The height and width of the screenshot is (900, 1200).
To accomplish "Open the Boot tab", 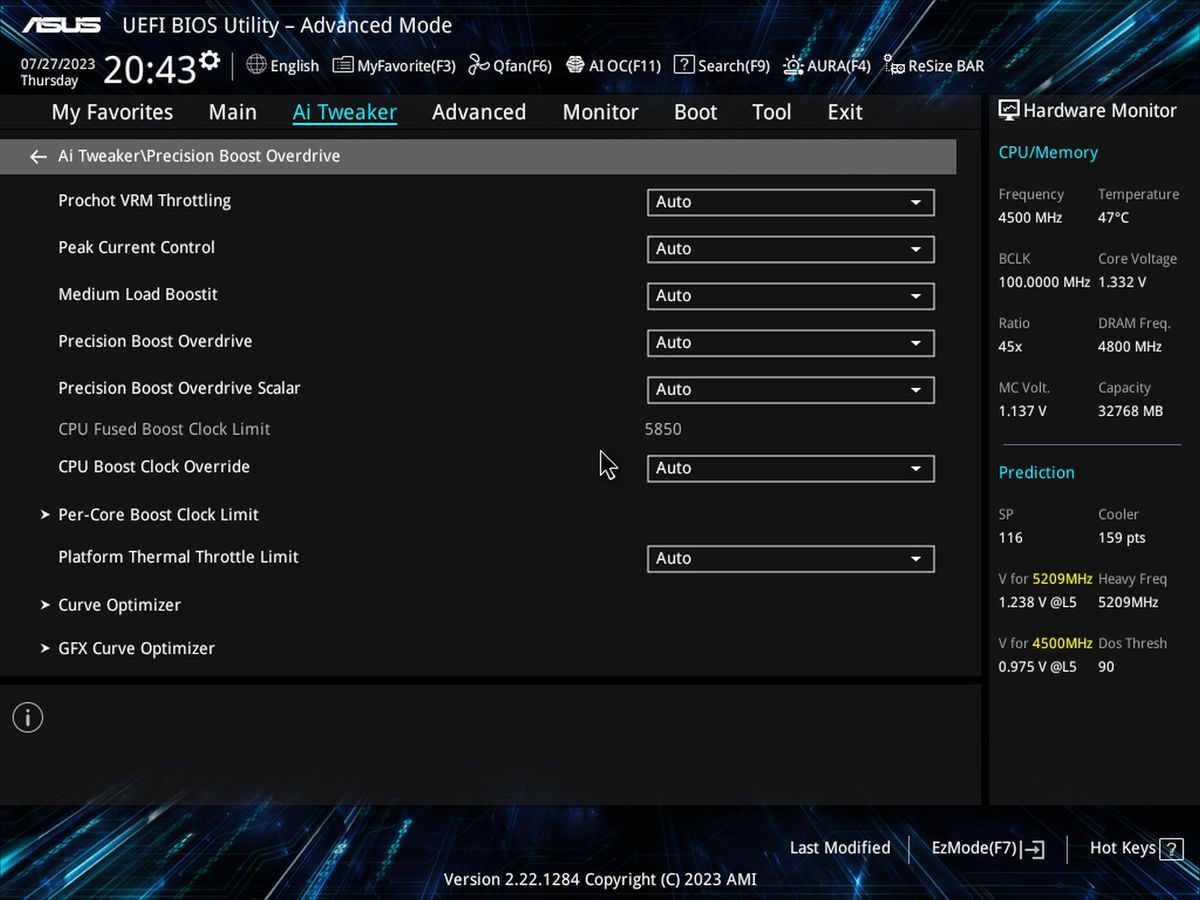I will tap(696, 112).
